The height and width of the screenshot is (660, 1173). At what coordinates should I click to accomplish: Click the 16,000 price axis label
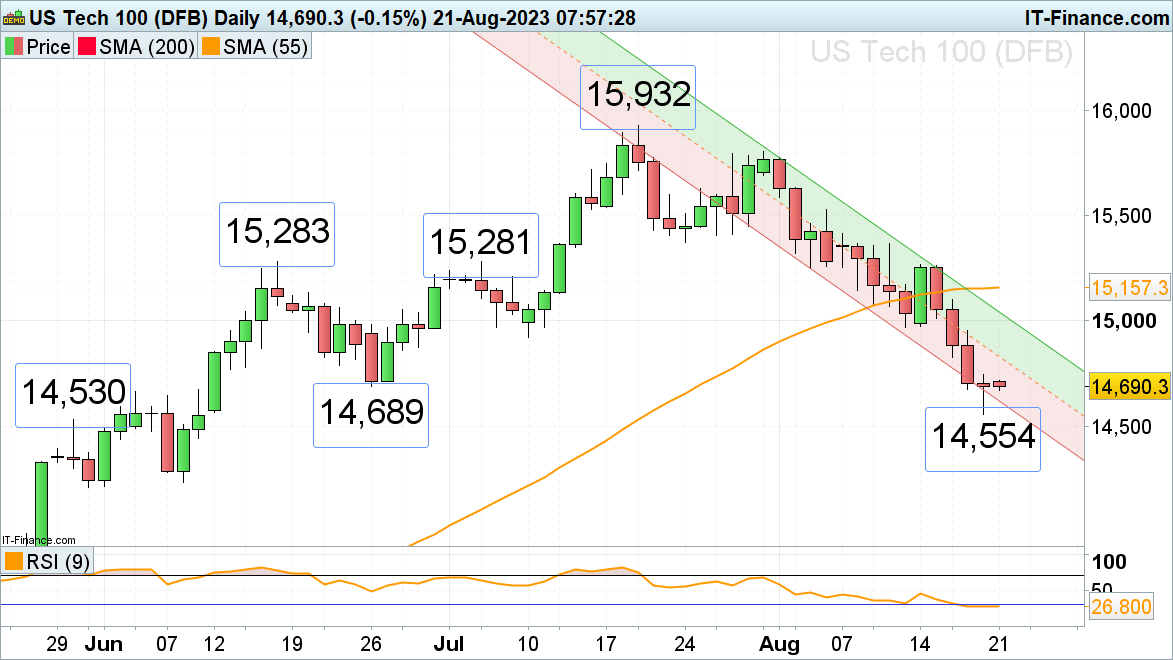(1121, 111)
